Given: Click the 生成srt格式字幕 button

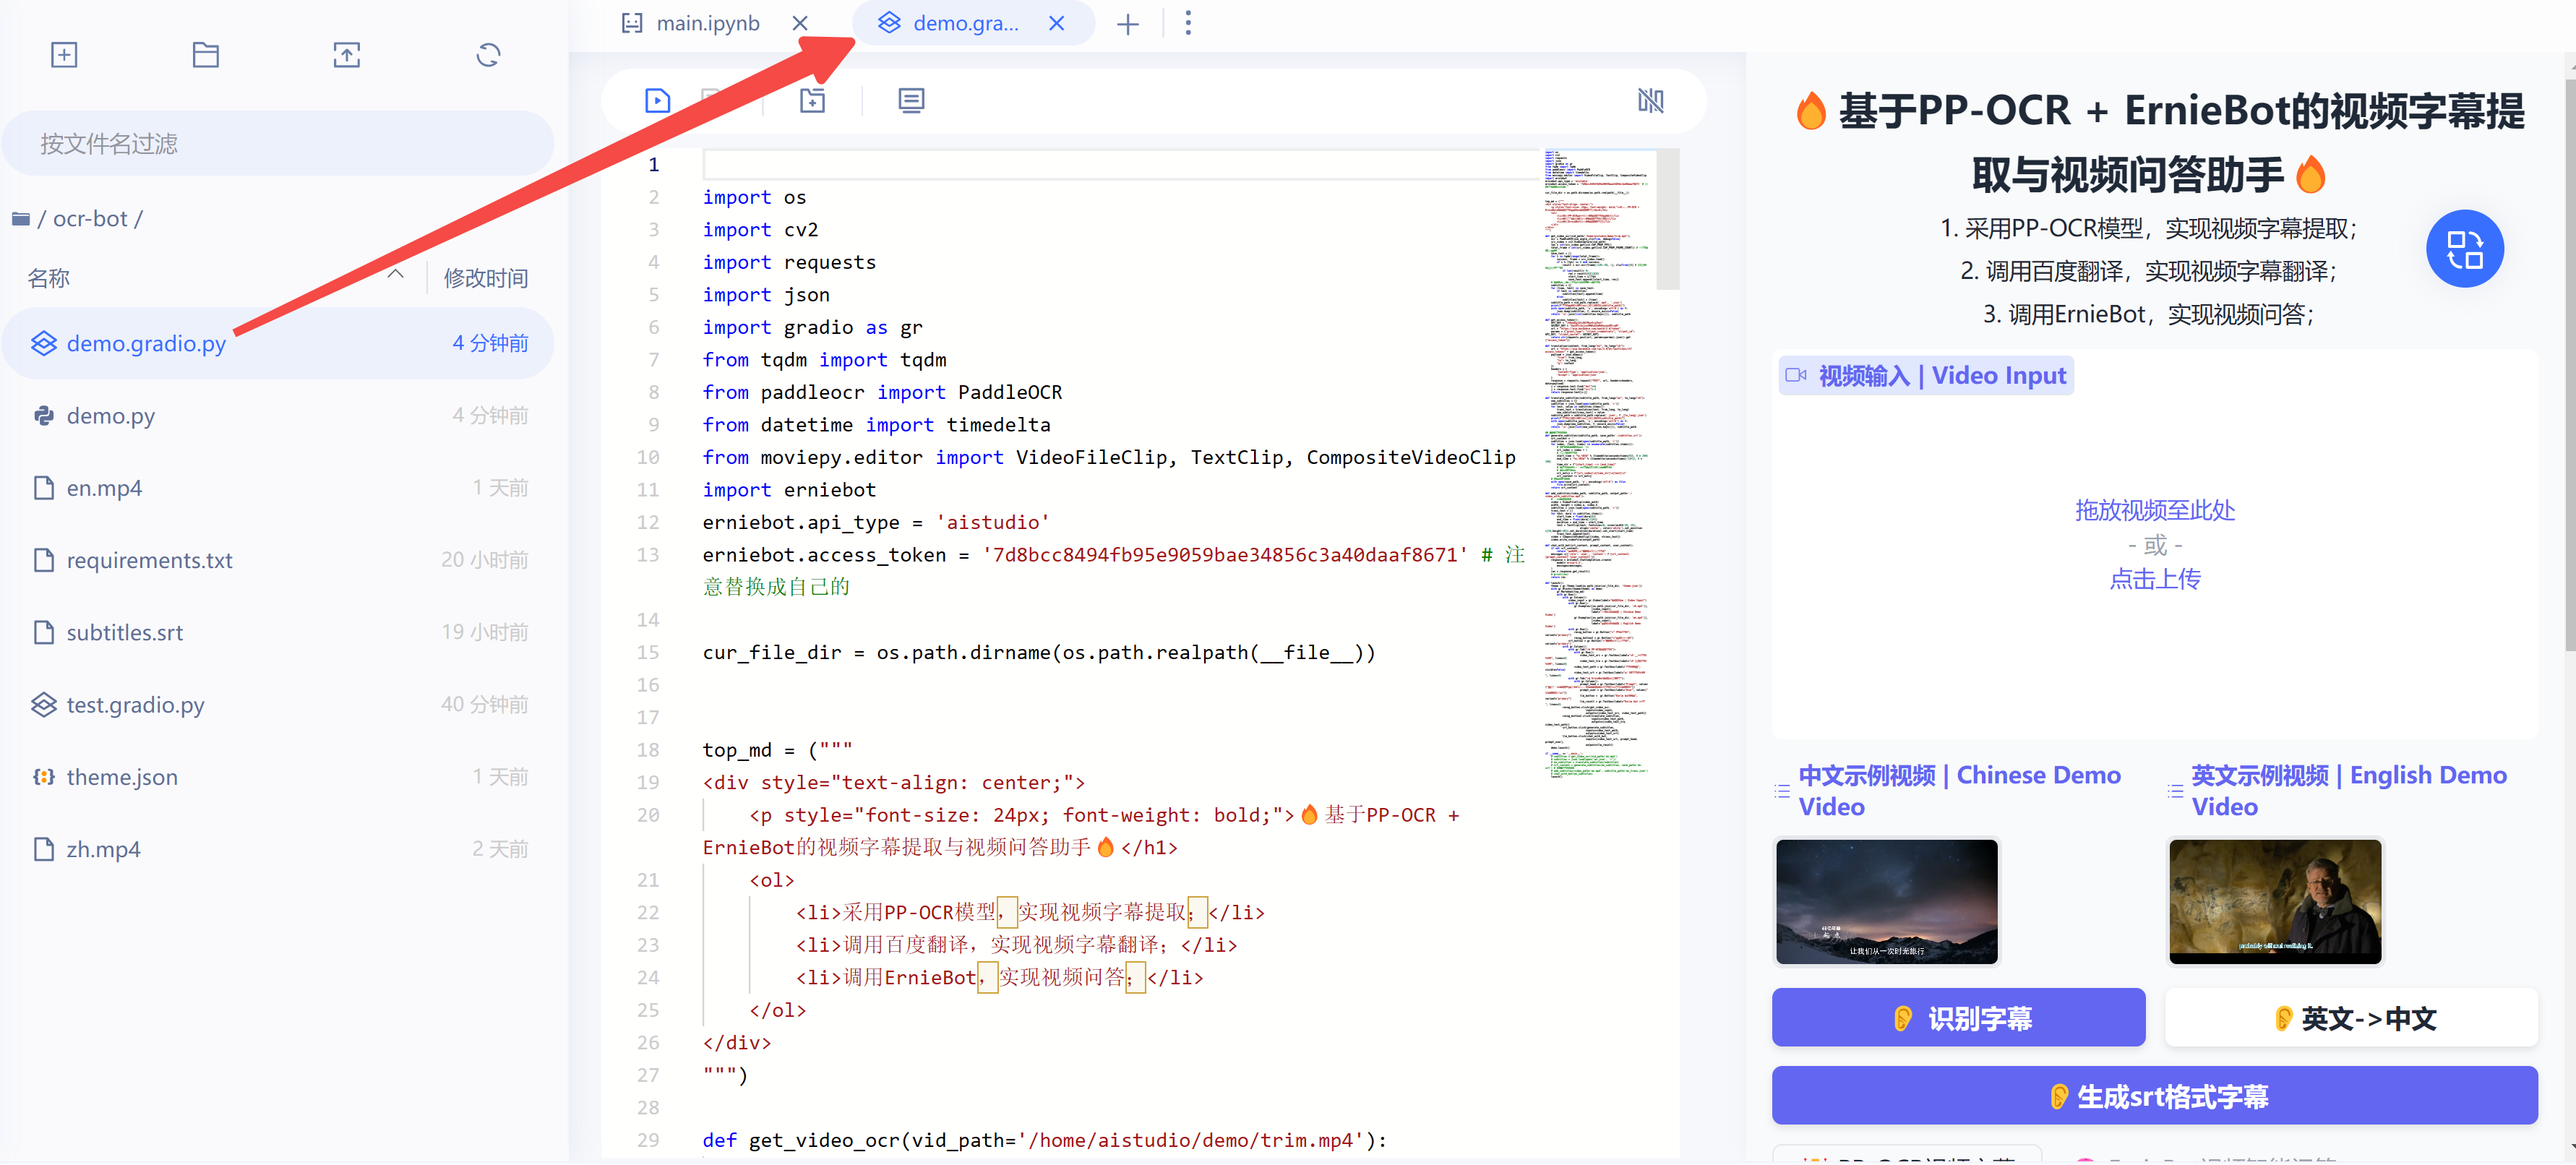Looking at the screenshot, I should 2154,1096.
